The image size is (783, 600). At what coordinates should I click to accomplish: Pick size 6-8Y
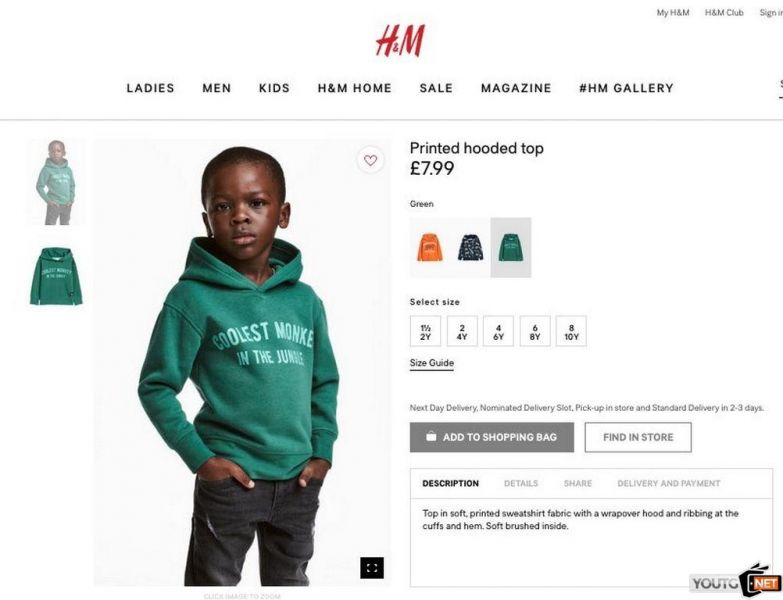click(x=535, y=331)
